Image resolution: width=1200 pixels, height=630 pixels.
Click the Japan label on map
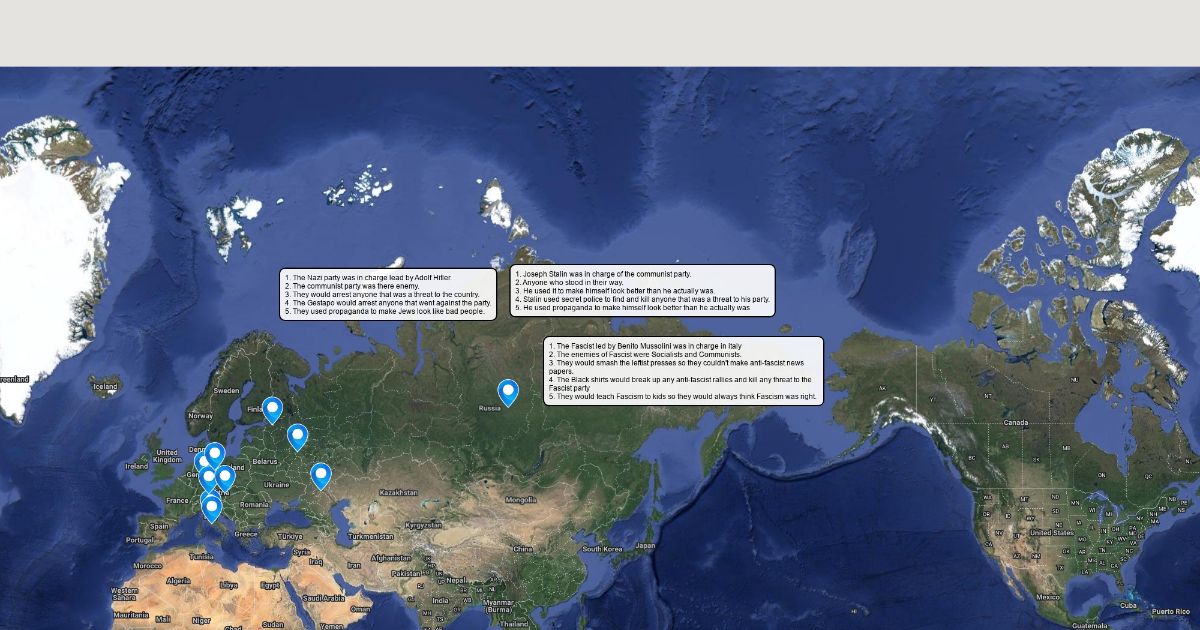click(x=645, y=546)
